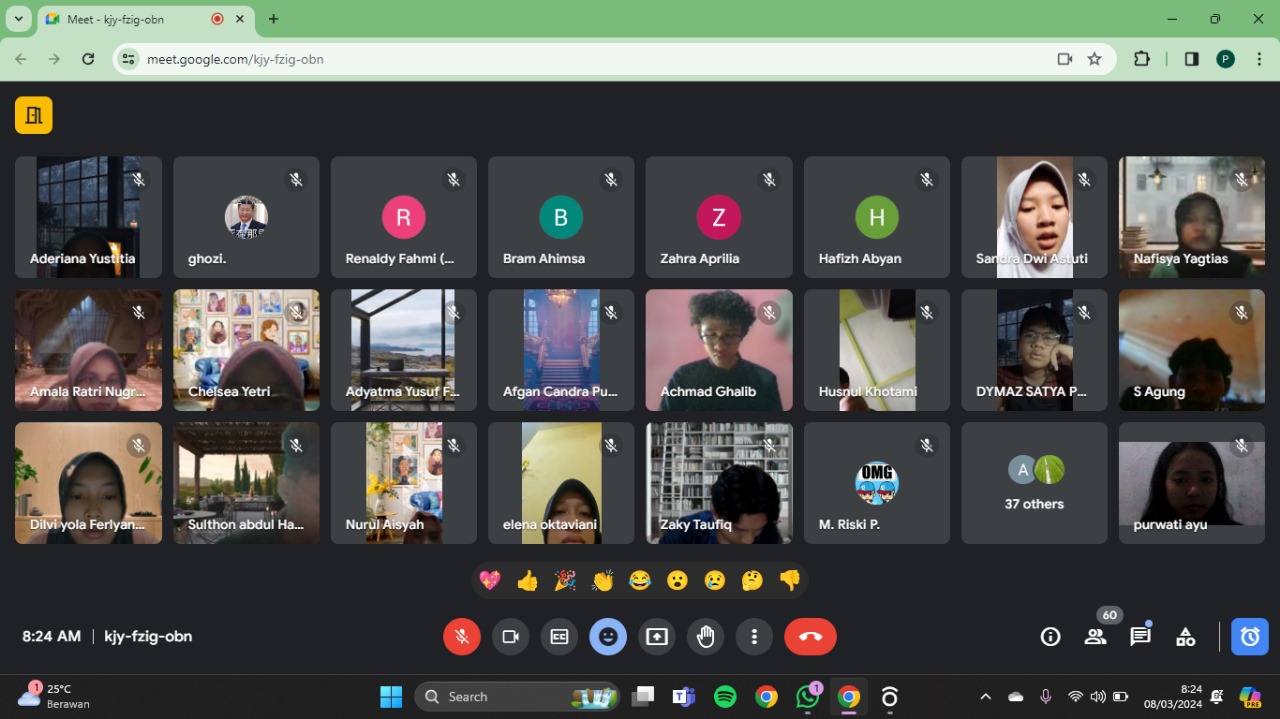This screenshot has height=719, width=1280.
Task: Open the Activities panel
Action: coord(1185,637)
